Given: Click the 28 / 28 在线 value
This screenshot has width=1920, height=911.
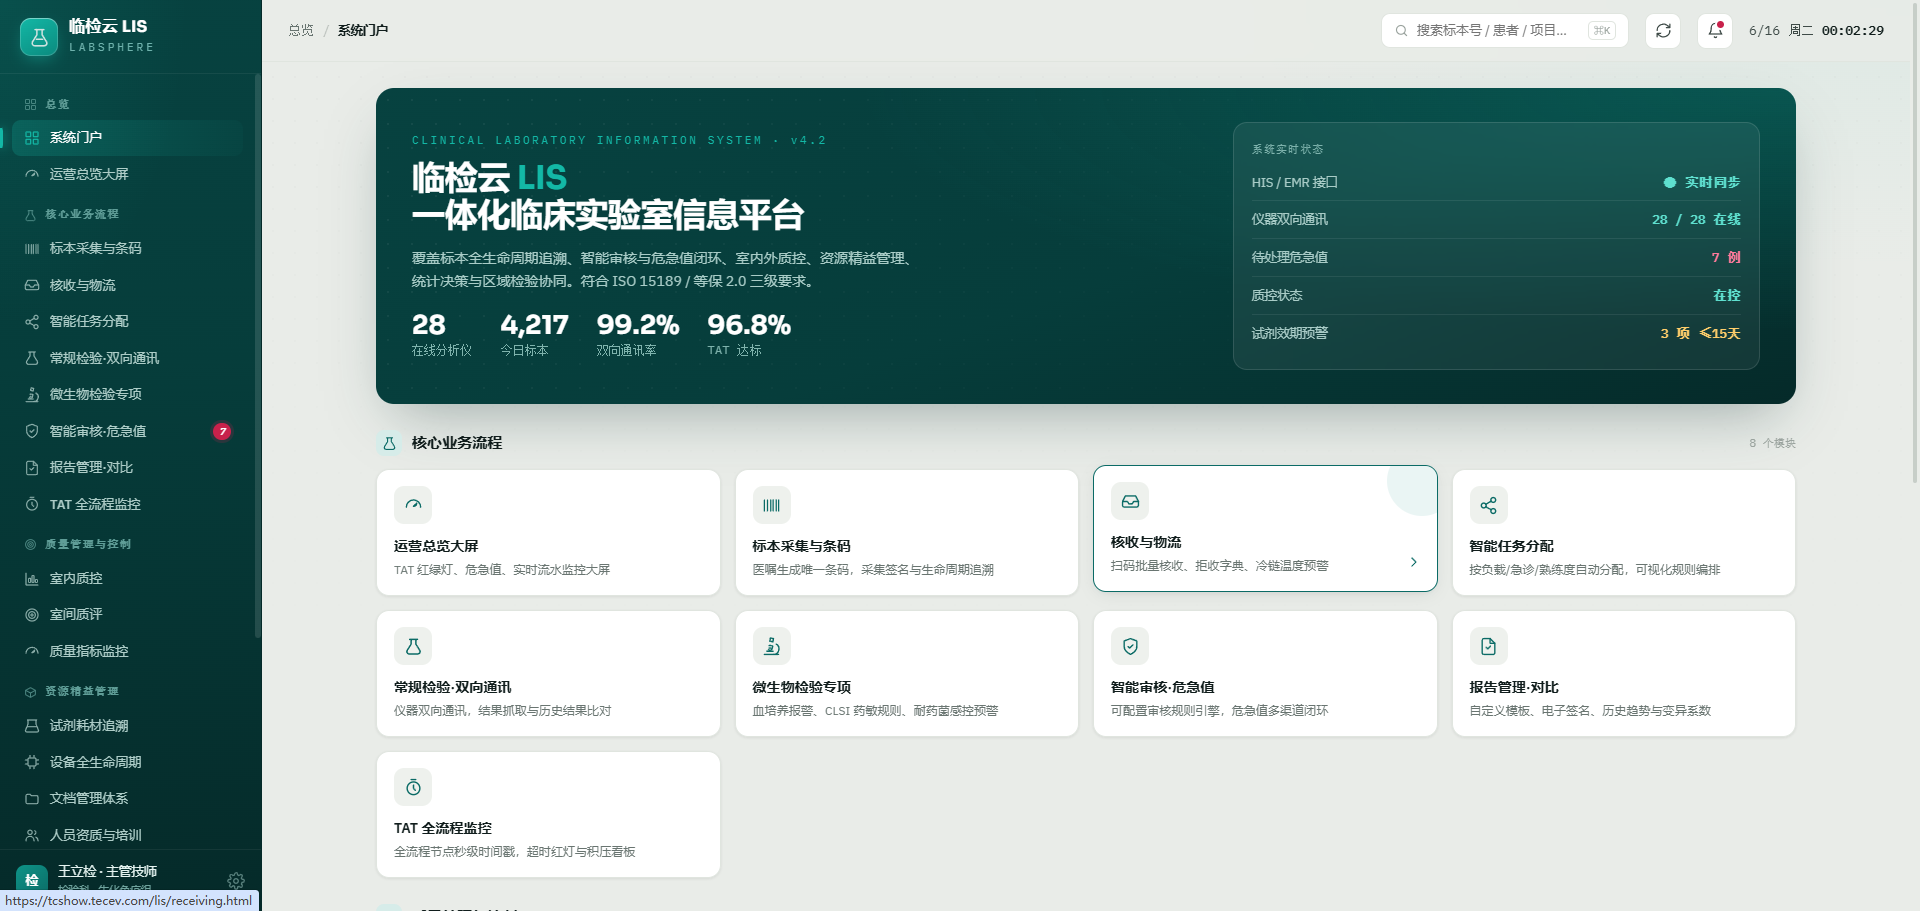Looking at the screenshot, I should click(1696, 219).
